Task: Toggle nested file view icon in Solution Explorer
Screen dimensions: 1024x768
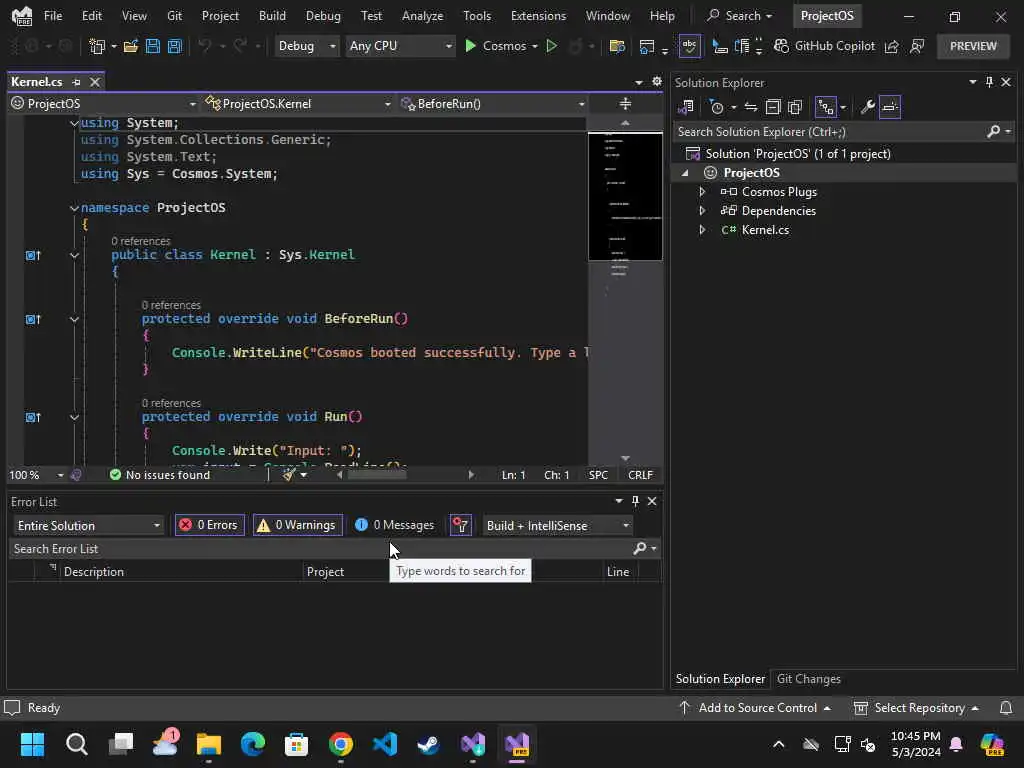Action: point(826,106)
